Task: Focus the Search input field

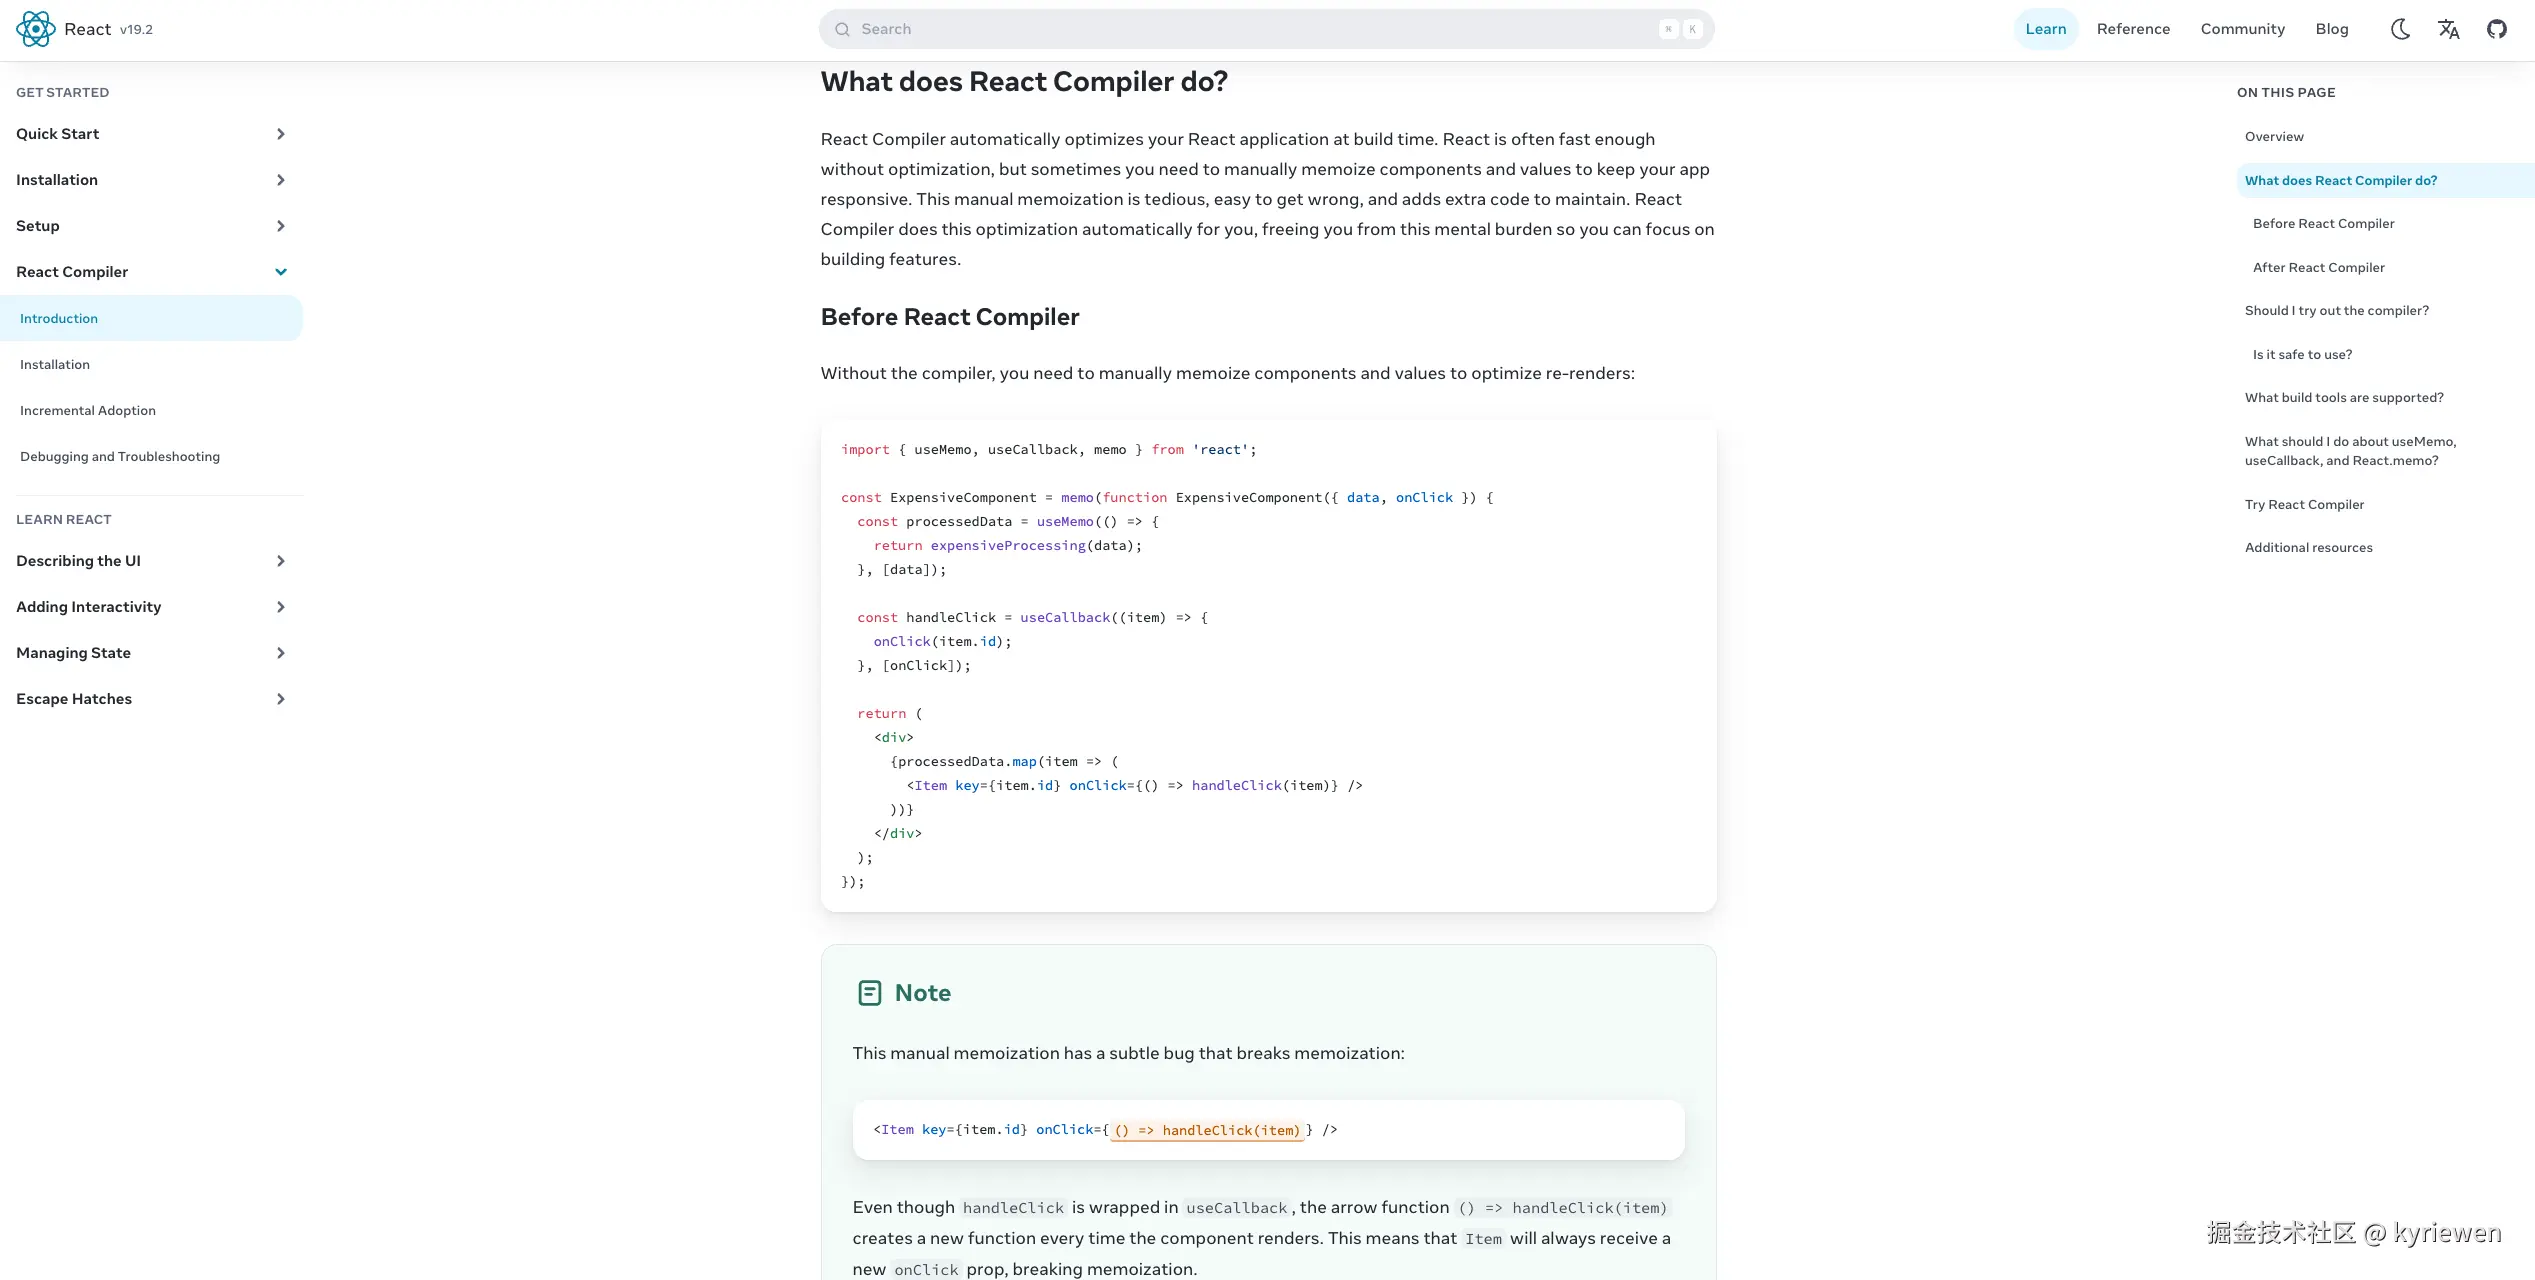Action: 1266,29
